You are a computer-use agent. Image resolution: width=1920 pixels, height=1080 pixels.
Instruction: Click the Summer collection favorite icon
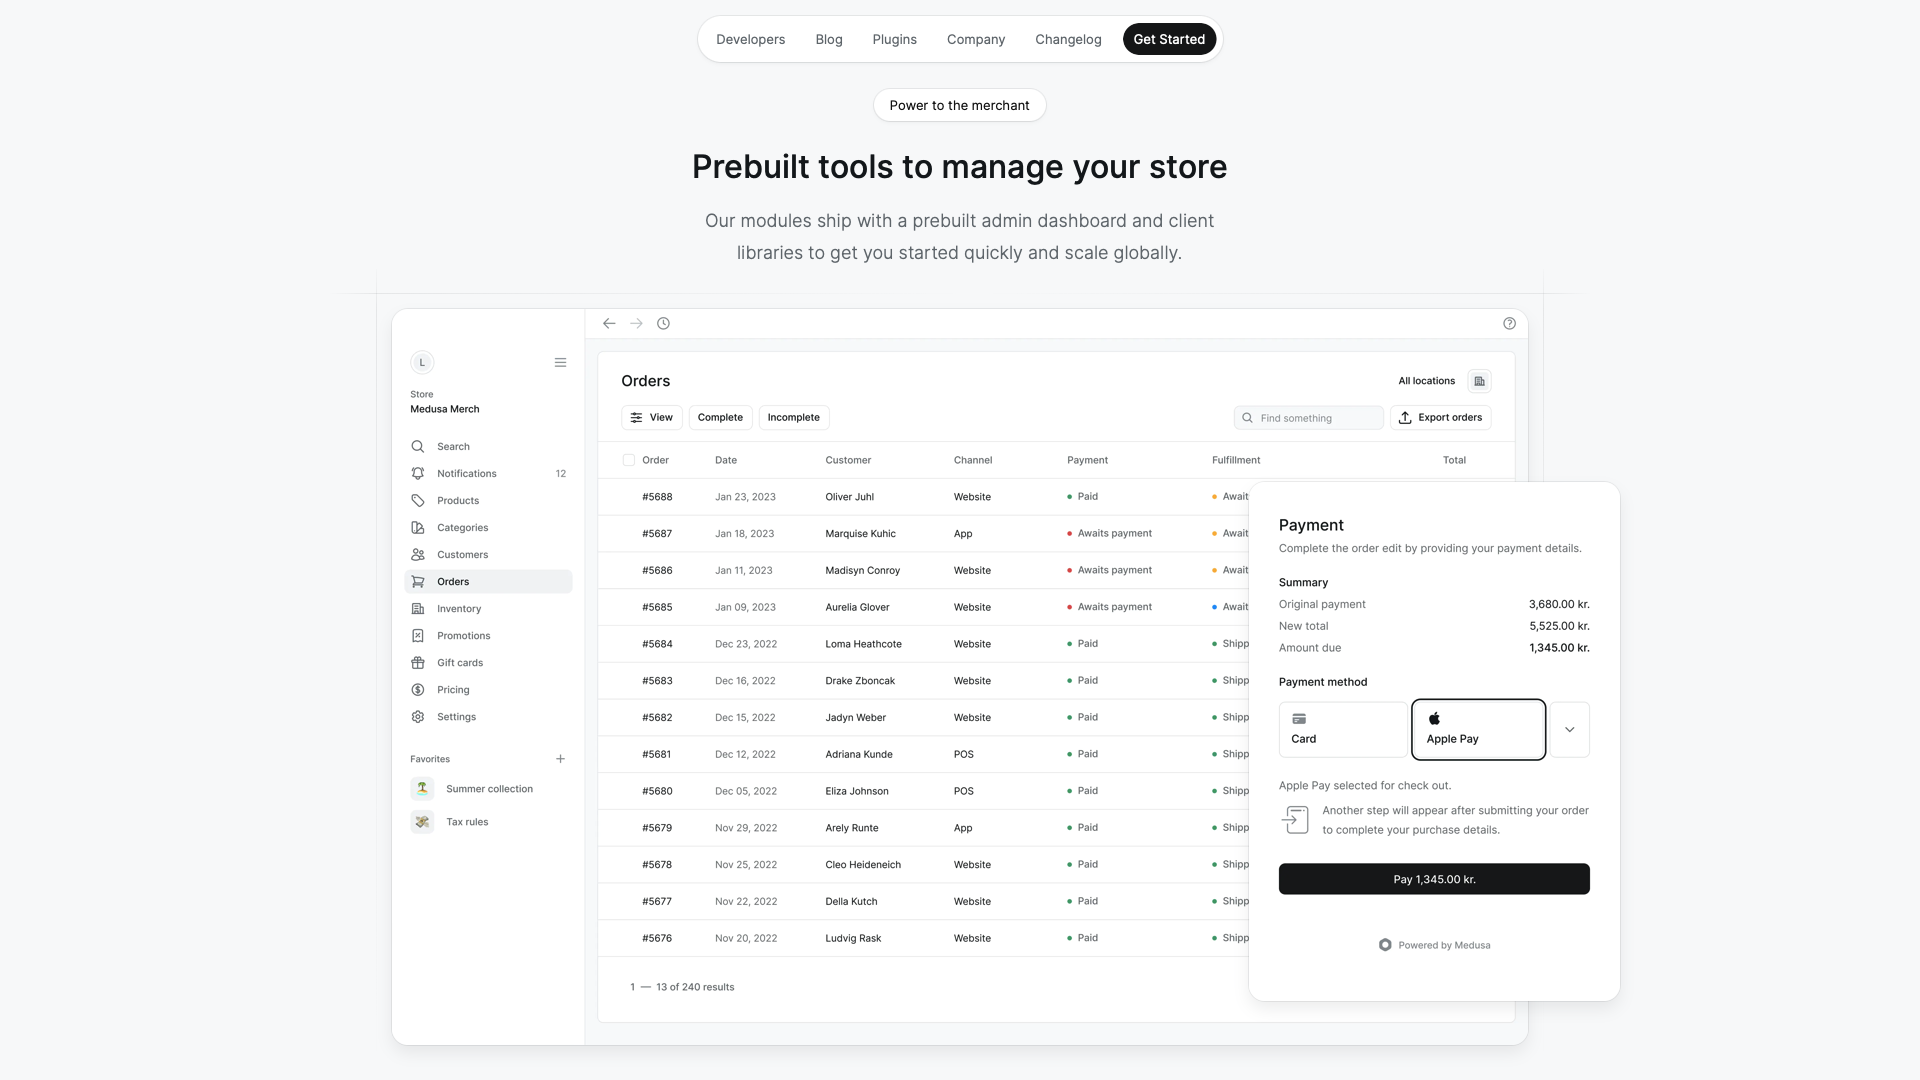point(422,789)
